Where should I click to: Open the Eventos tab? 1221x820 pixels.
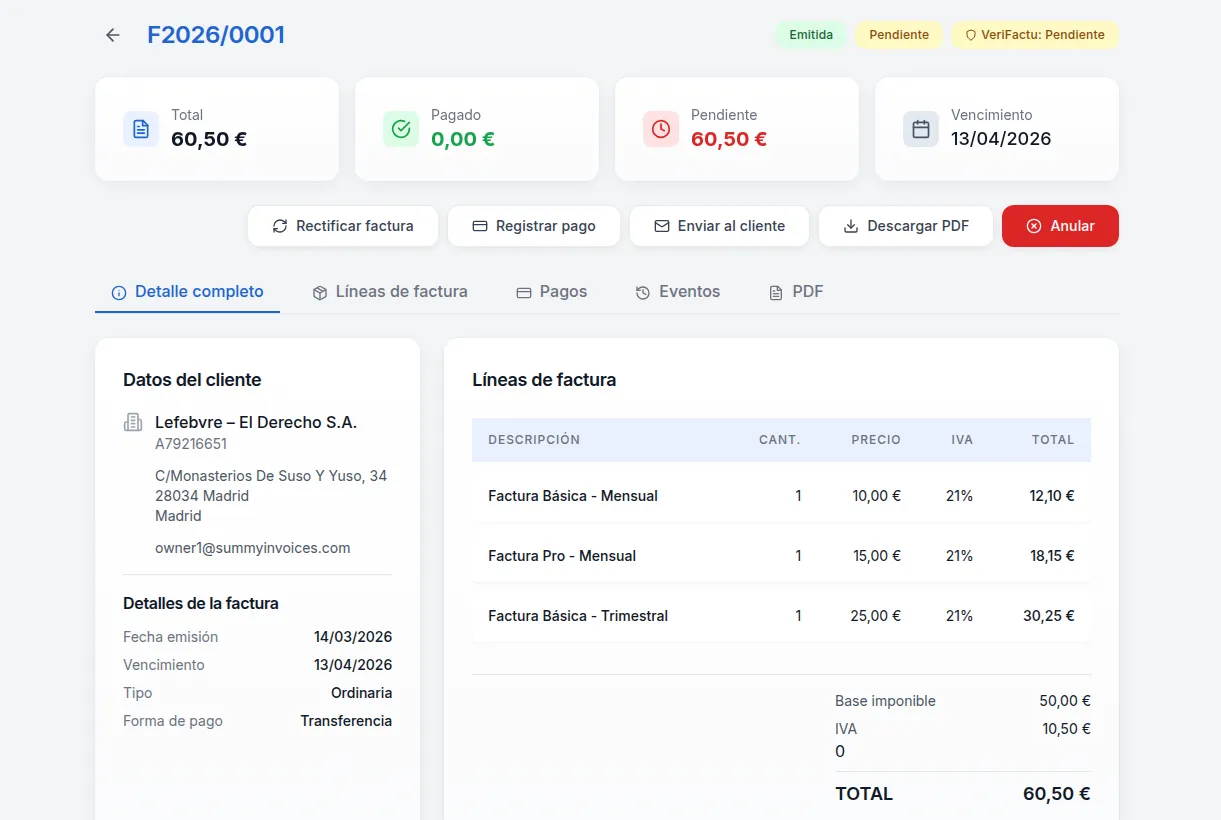tap(677, 292)
